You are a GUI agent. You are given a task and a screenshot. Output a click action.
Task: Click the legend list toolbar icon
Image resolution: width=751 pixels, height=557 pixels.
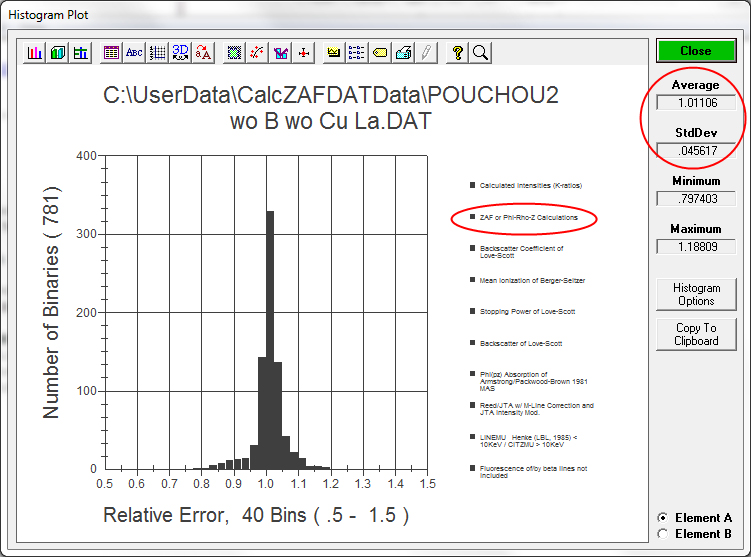point(357,53)
